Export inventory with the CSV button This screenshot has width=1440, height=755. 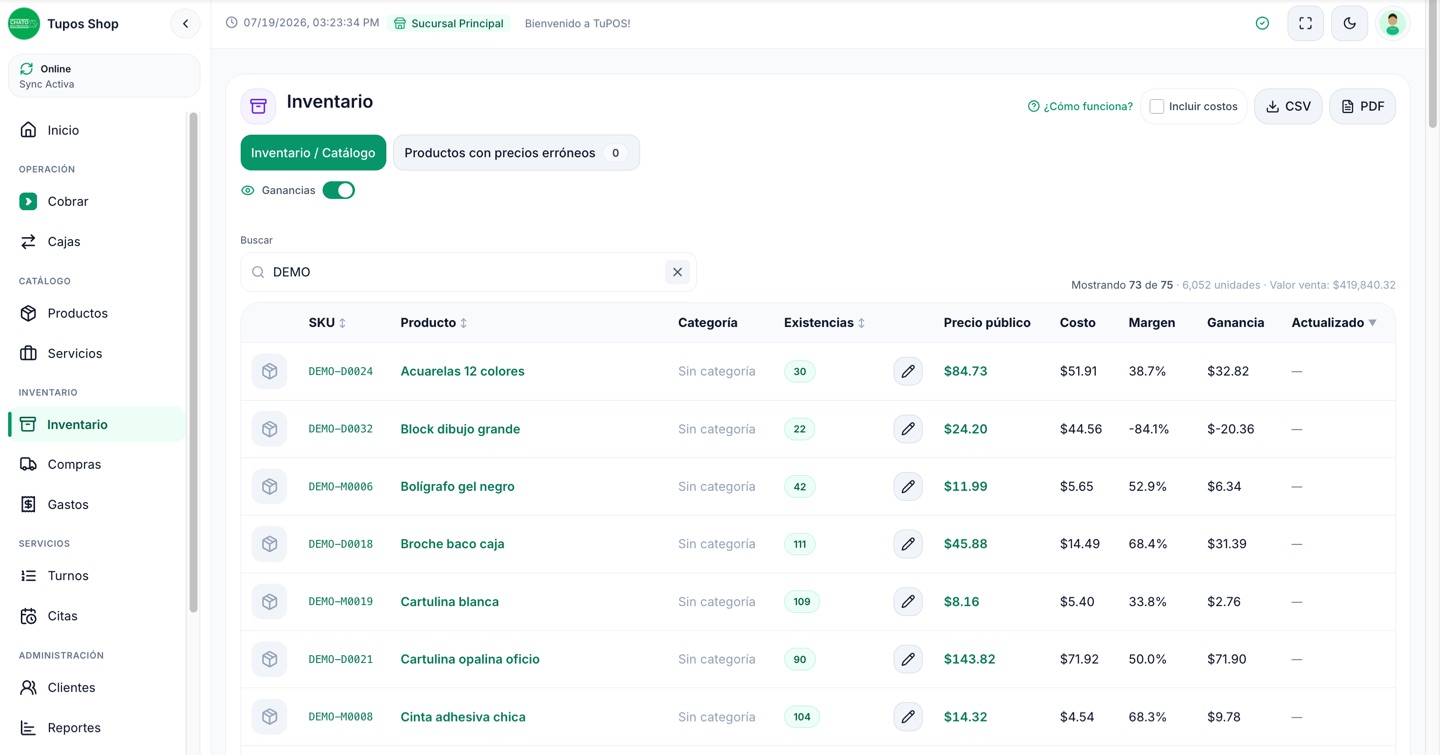1288,106
